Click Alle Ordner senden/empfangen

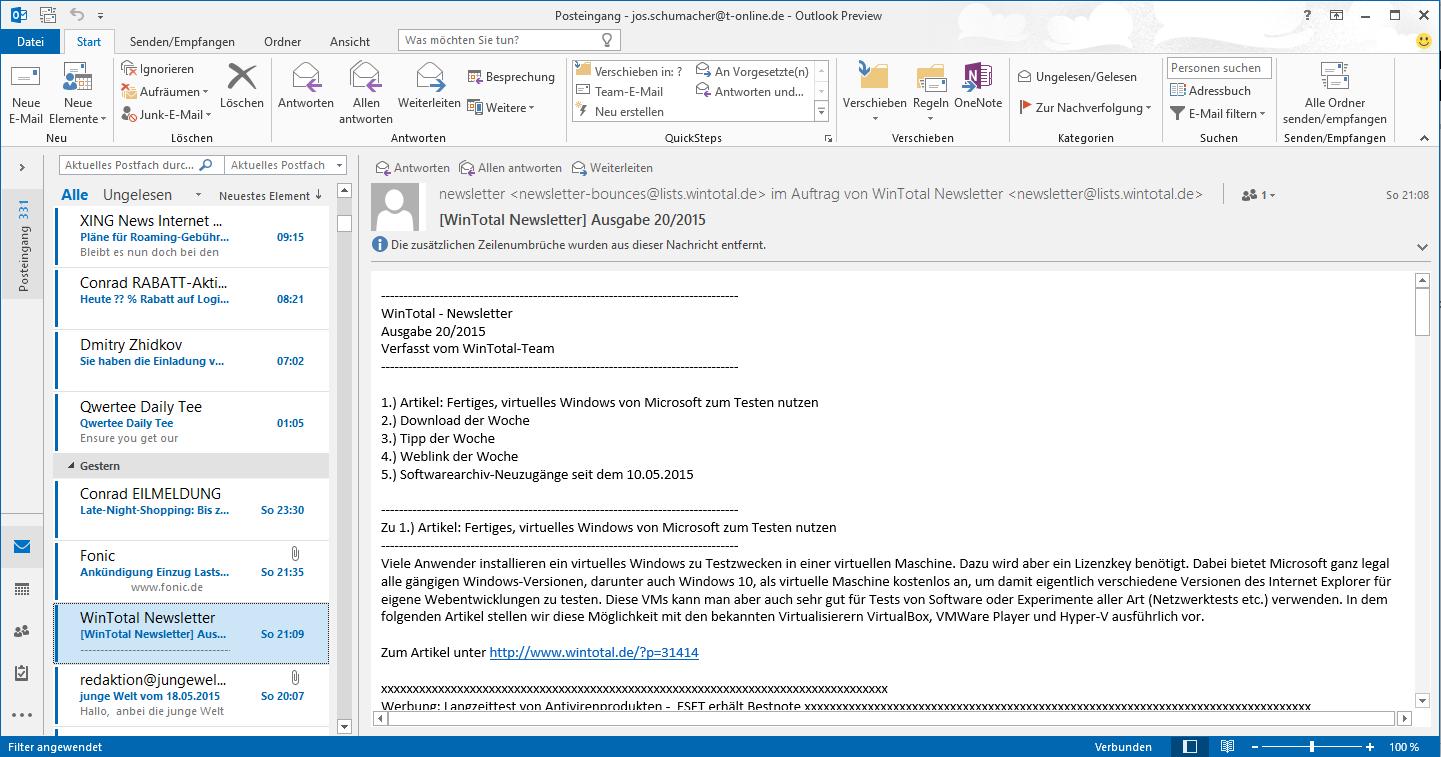[1334, 94]
